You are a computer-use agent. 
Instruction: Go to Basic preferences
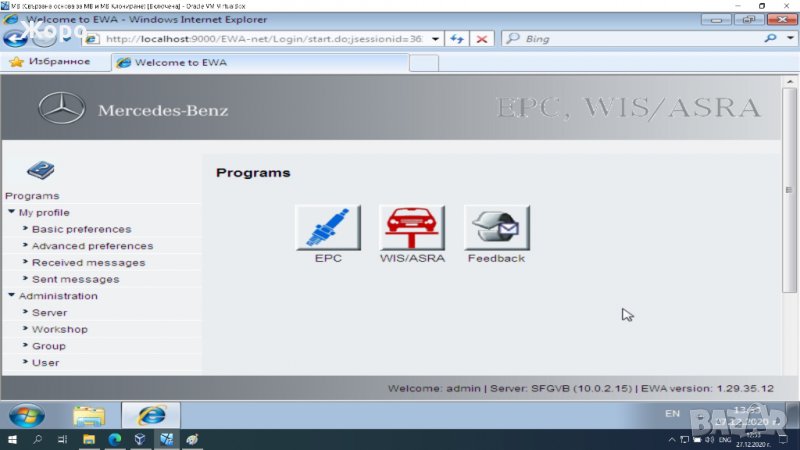coord(81,229)
